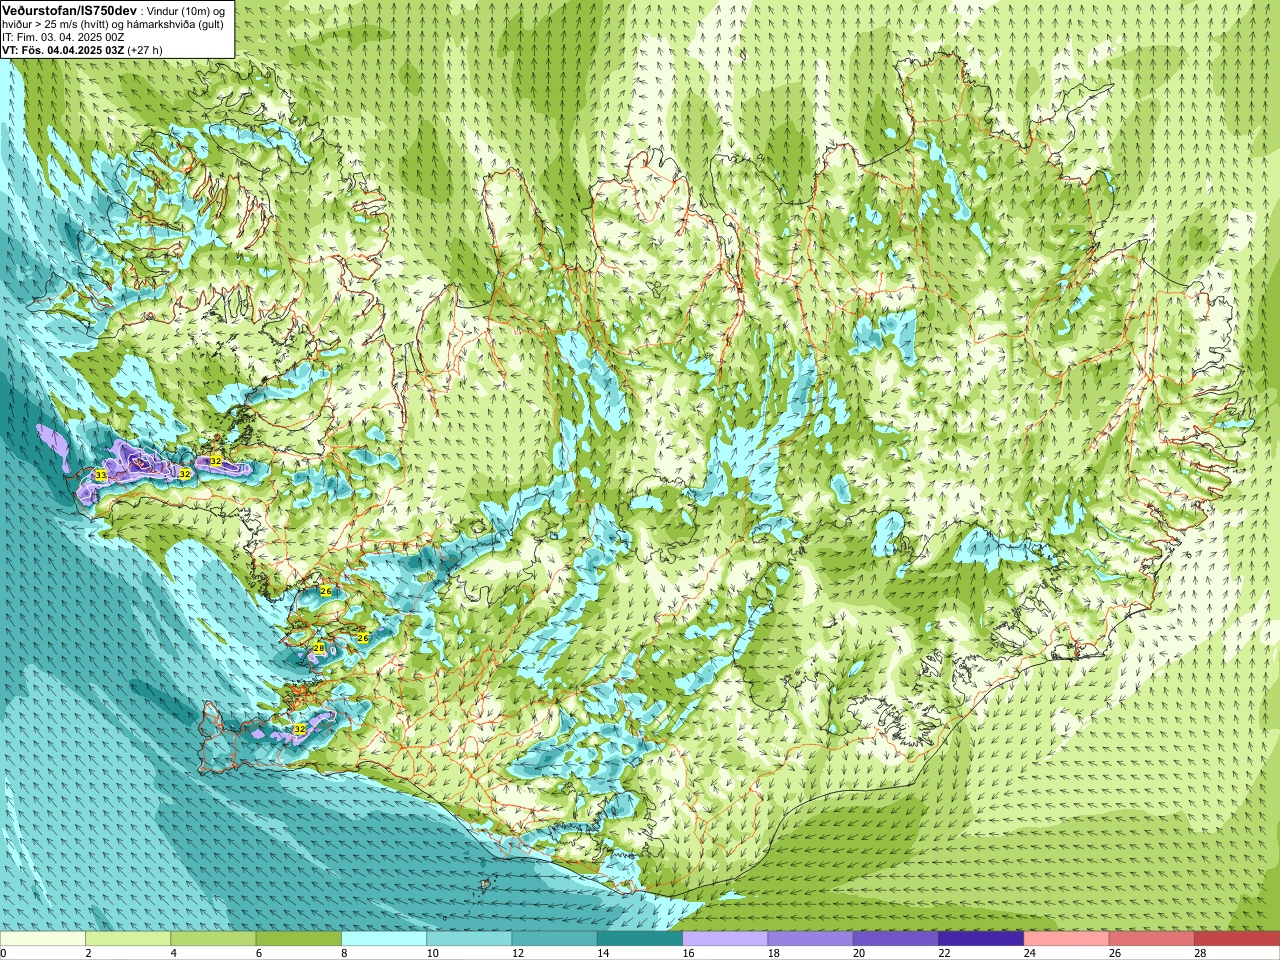Click the yellow '32' gust label on Reykjanes peninsula
The height and width of the screenshot is (960, 1280).
(300, 730)
